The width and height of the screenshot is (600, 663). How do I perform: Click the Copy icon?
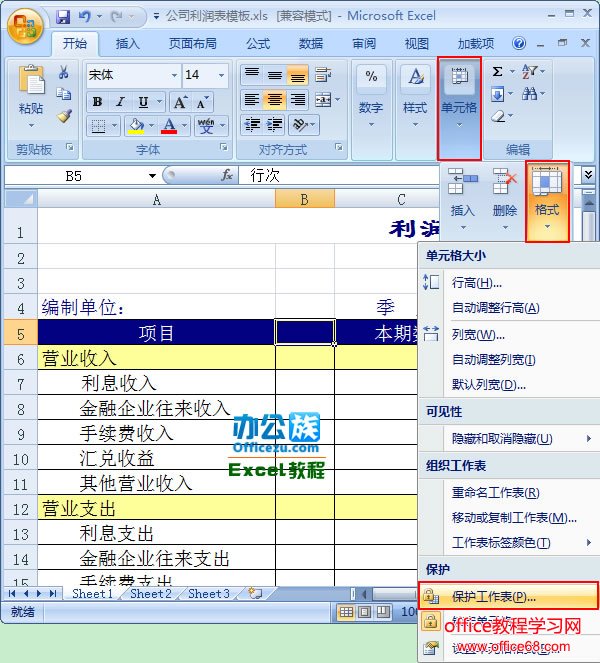(x=63, y=94)
